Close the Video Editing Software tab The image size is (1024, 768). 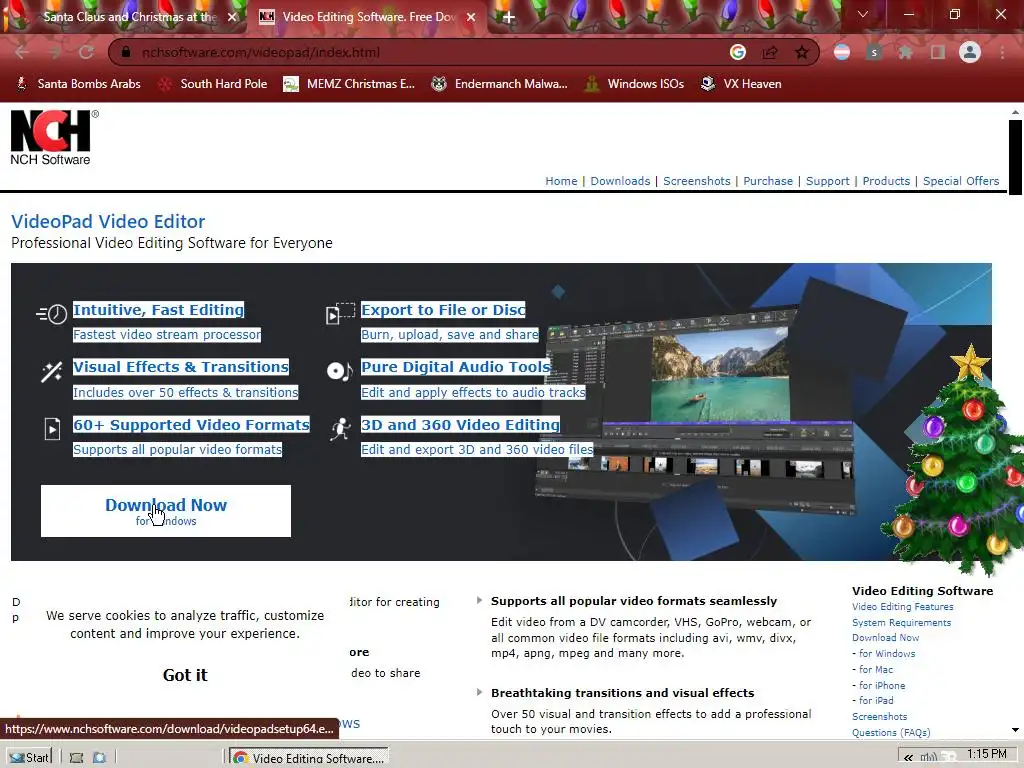(471, 17)
